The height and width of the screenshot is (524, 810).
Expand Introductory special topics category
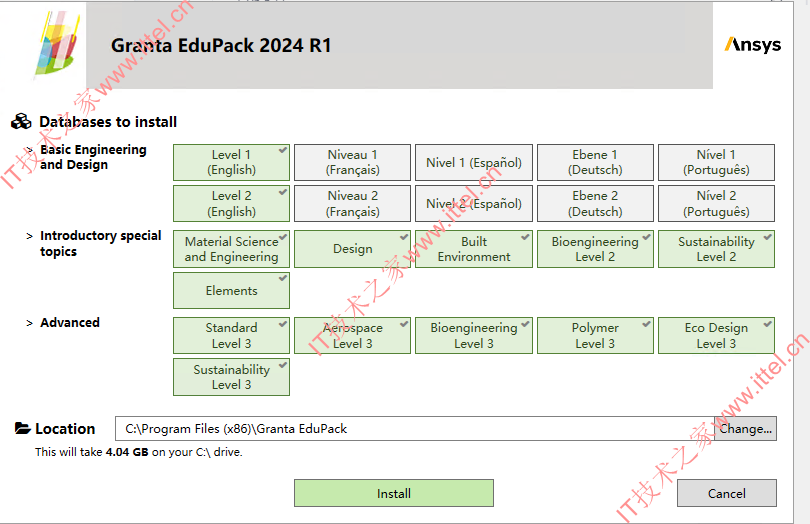pos(29,236)
